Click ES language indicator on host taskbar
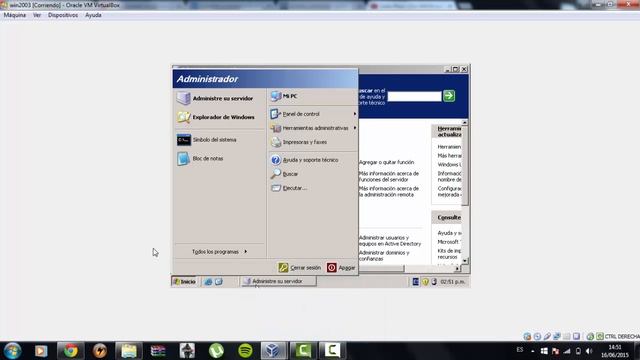The width and height of the screenshot is (640, 360). click(x=520, y=350)
